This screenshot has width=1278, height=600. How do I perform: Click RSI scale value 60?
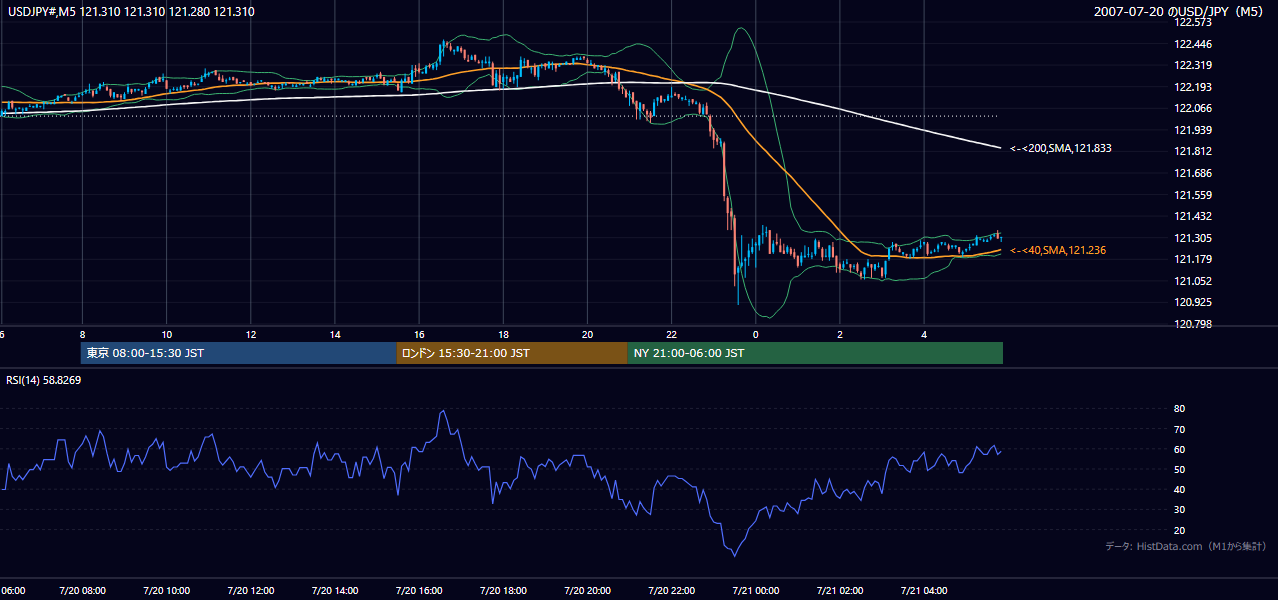(1180, 449)
